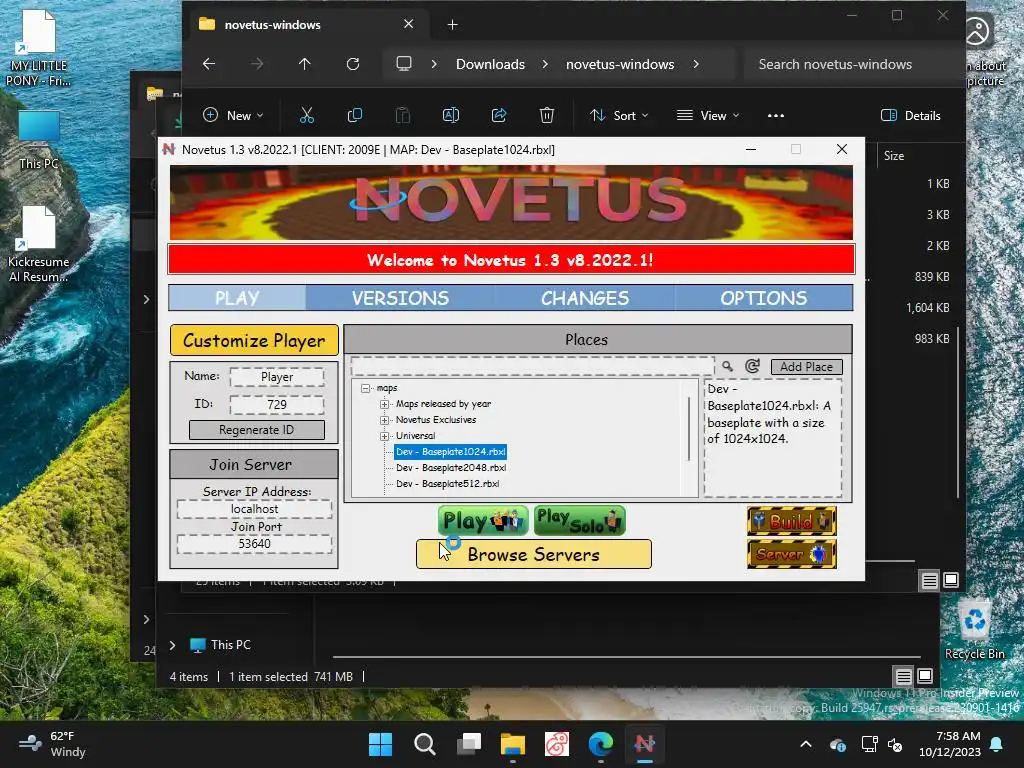Click the Copy icon in Explorer
1024x768 pixels.
[355, 116]
